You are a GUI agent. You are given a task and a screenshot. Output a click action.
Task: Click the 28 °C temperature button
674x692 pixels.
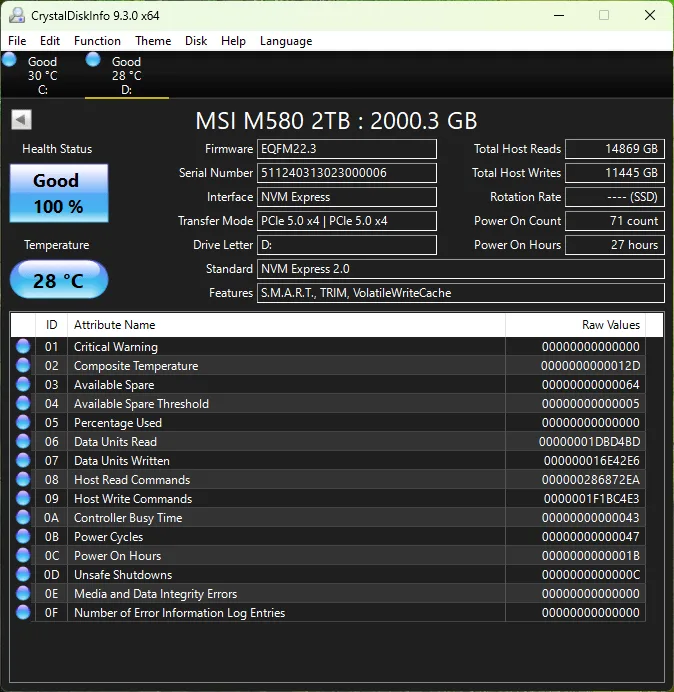(x=59, y=279)
